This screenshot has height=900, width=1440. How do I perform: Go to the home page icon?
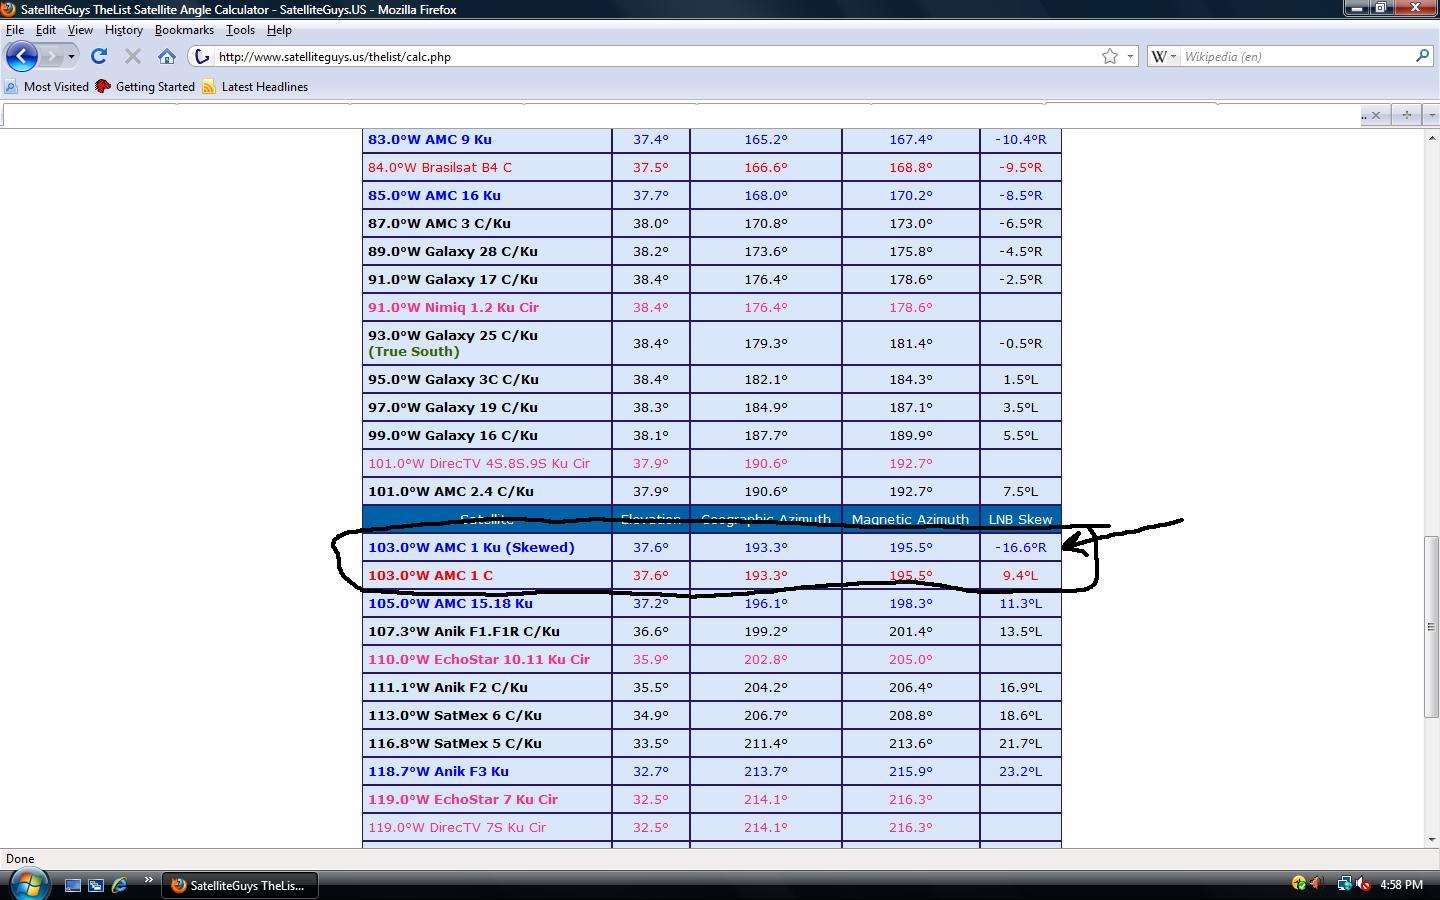tap(167, 56)
